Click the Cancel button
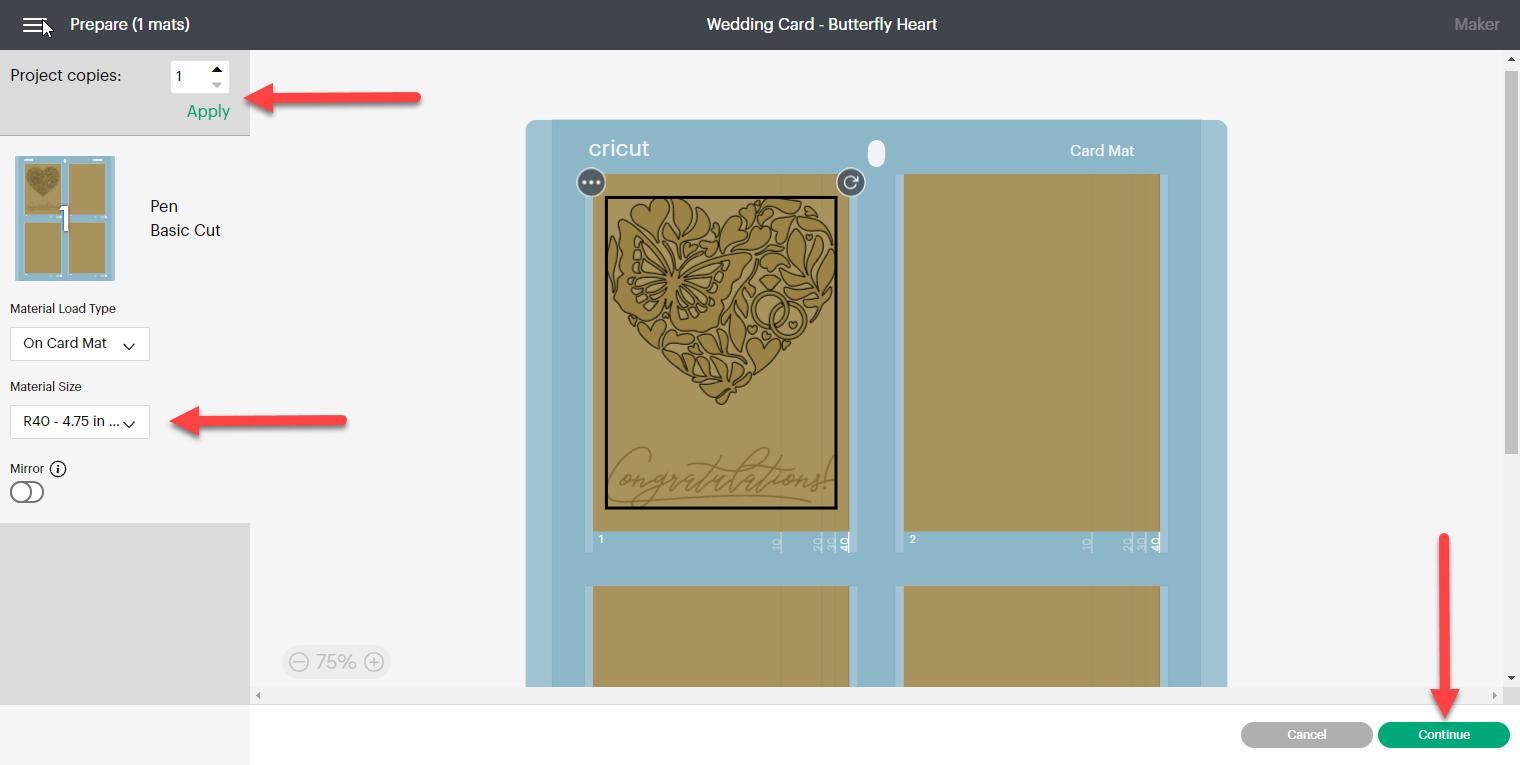Image resolution: width=1520 pixels, height=765 pixels. (1306, 735)
